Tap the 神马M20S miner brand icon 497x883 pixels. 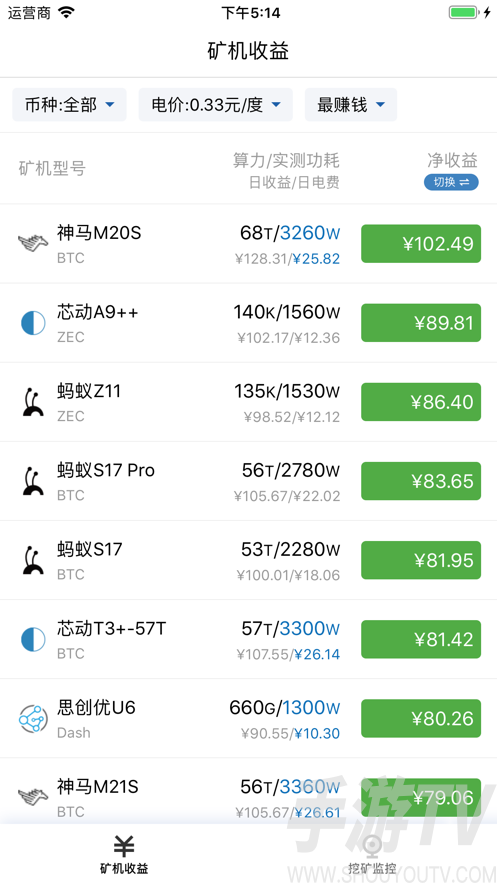33,244
